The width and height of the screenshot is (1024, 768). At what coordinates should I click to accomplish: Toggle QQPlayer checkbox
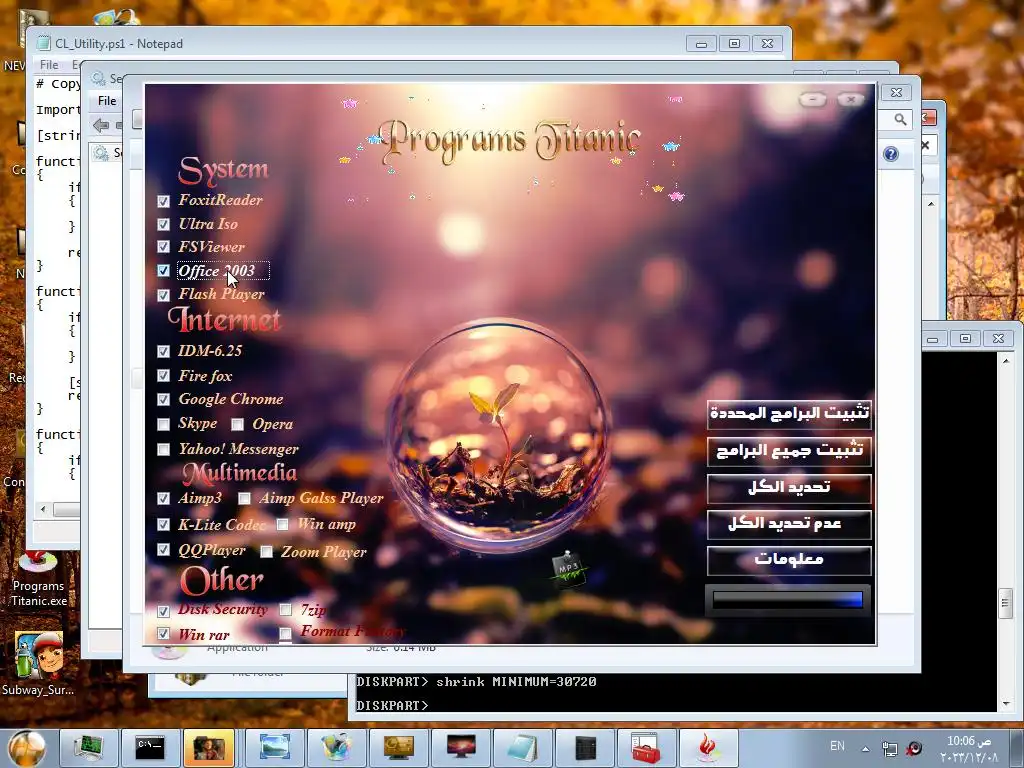(x=163, y=550)
